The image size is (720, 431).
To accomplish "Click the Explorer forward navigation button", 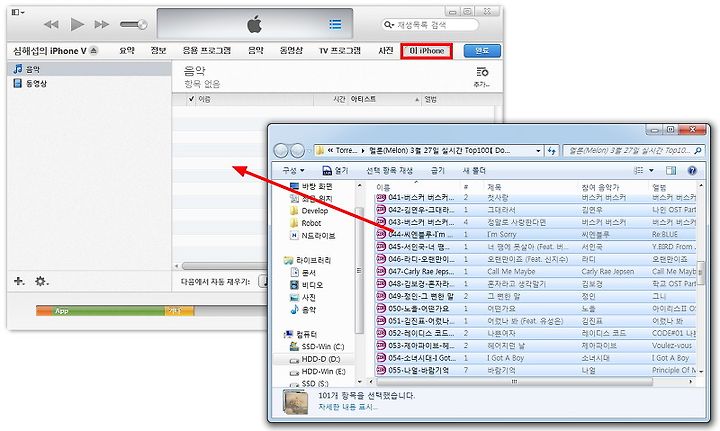I will pyautogui.click(x=298, y=151).
